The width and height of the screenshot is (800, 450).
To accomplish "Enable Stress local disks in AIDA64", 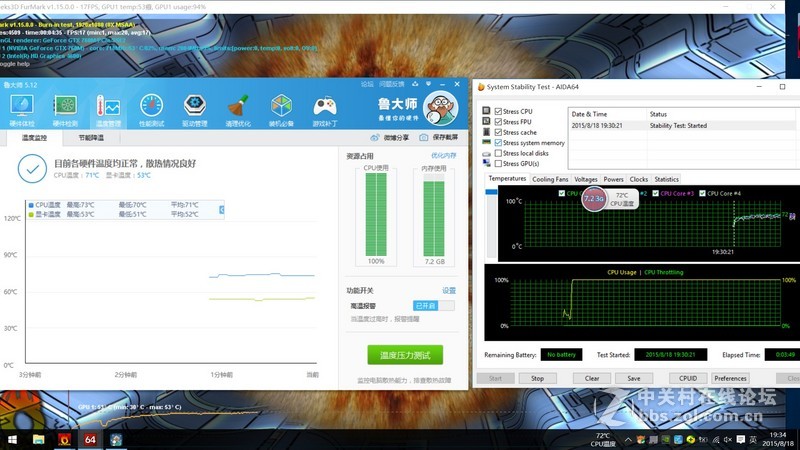I will coord(498,153).
